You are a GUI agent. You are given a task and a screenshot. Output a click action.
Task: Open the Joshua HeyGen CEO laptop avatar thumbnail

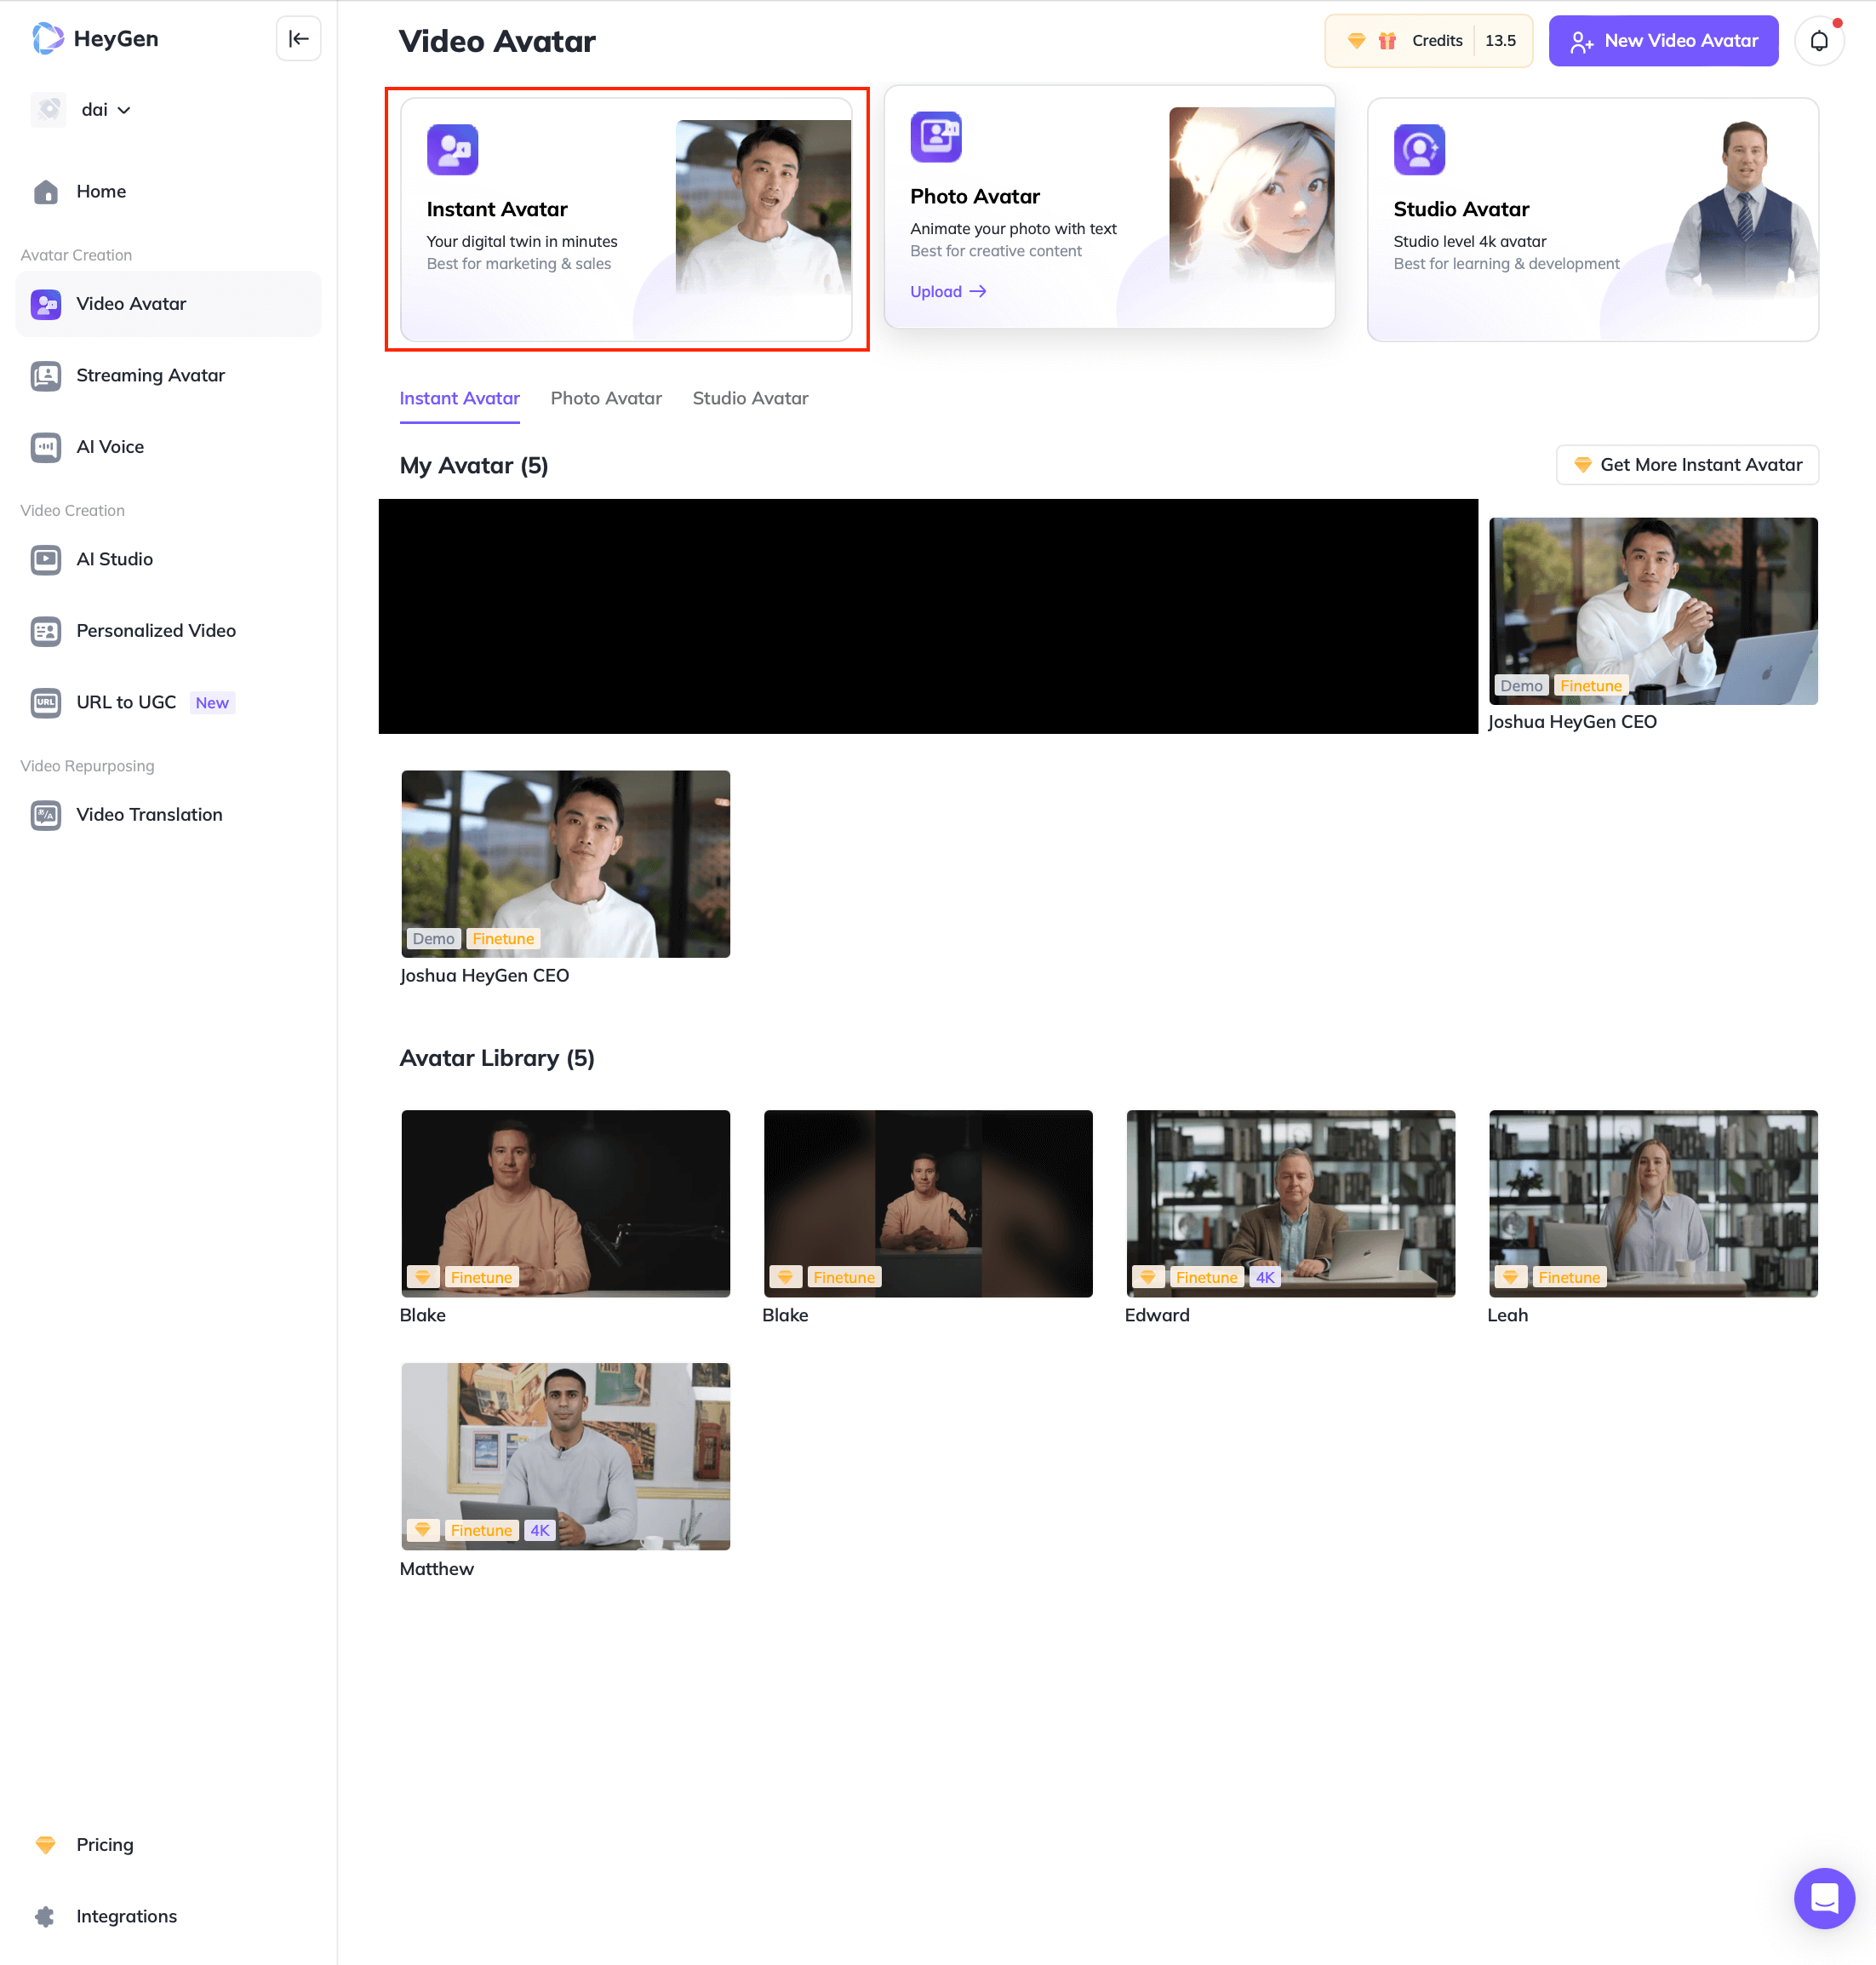coord(1653,611)
